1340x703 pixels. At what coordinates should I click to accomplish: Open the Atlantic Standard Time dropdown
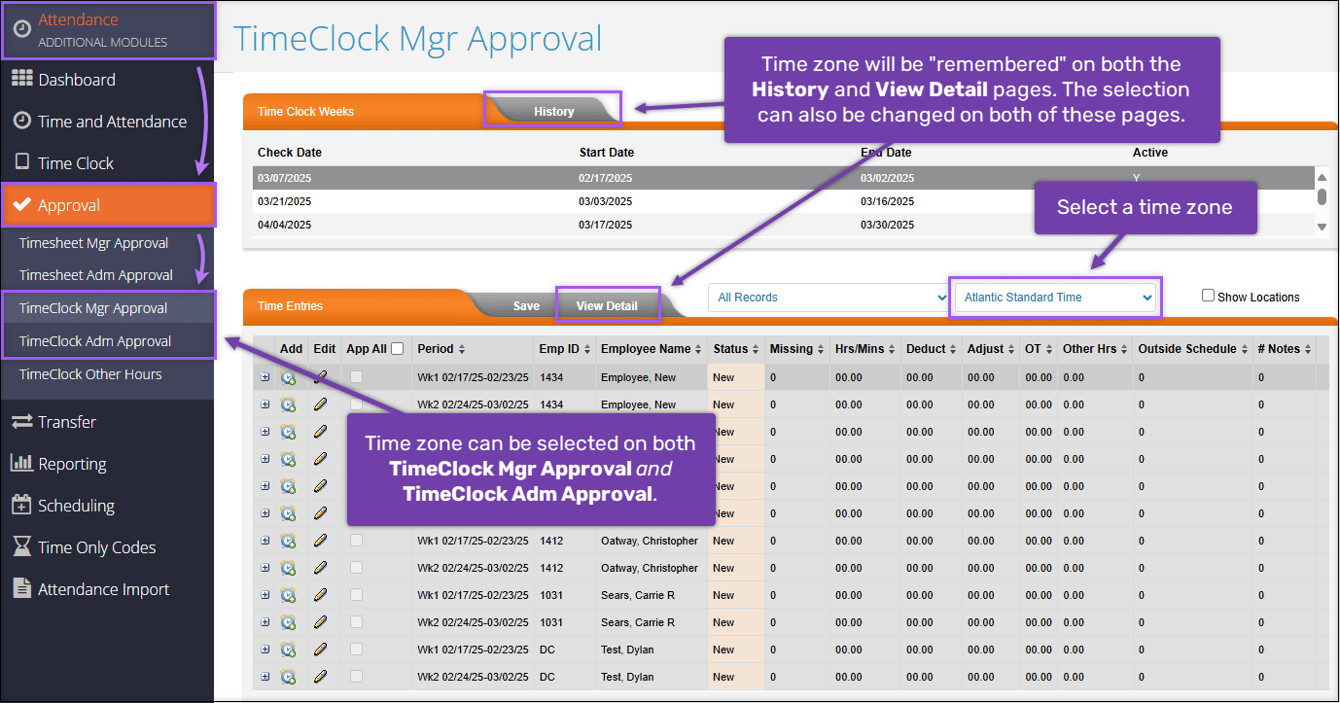[x=1054, y=297]
